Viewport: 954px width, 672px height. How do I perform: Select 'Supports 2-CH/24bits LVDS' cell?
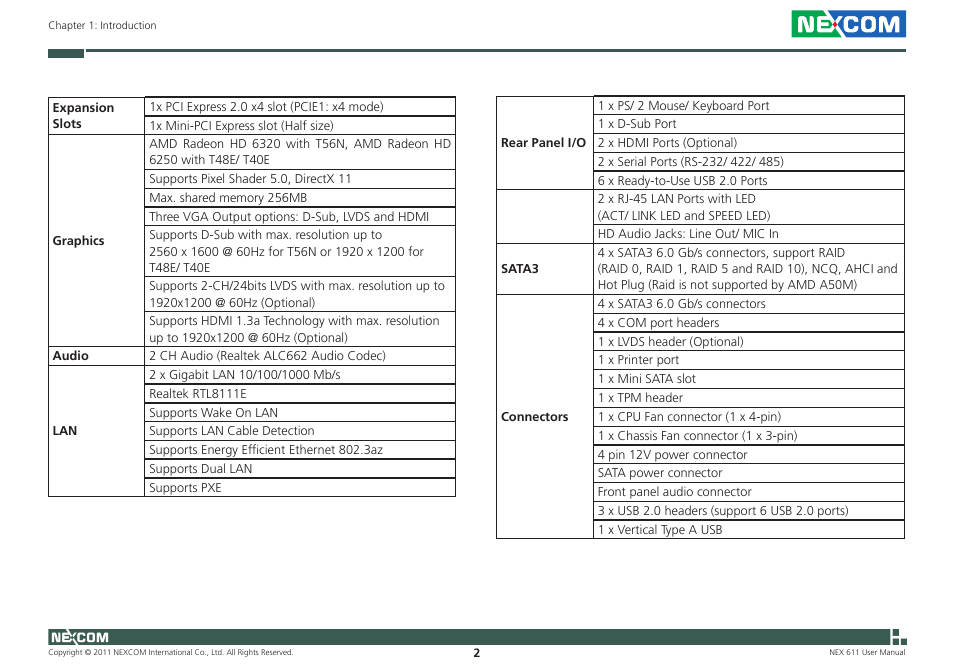[300, 294]
